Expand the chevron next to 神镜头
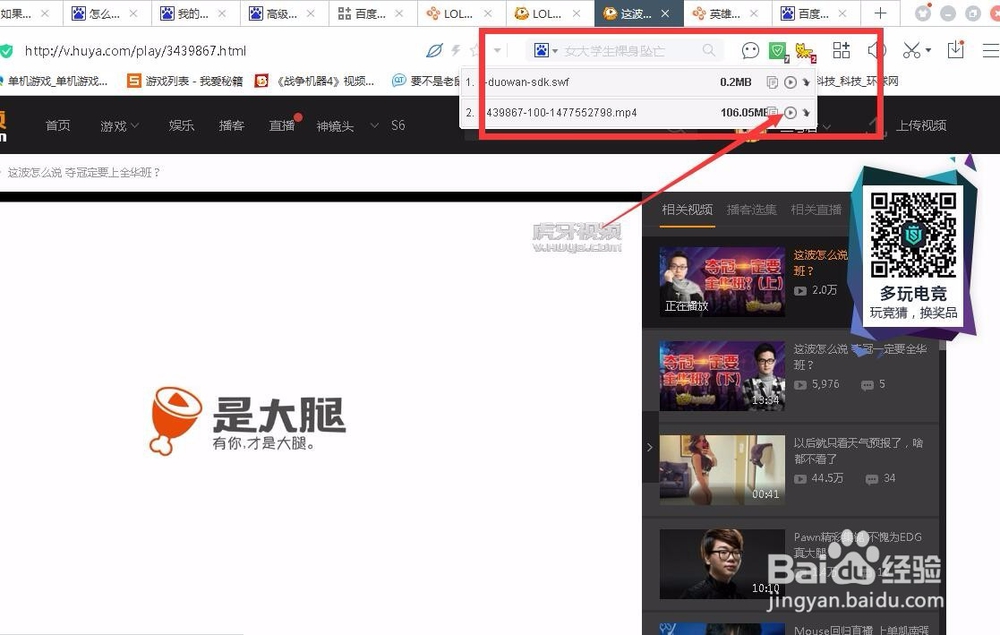This screenshot has width=1000, height=635. (374, 126)
